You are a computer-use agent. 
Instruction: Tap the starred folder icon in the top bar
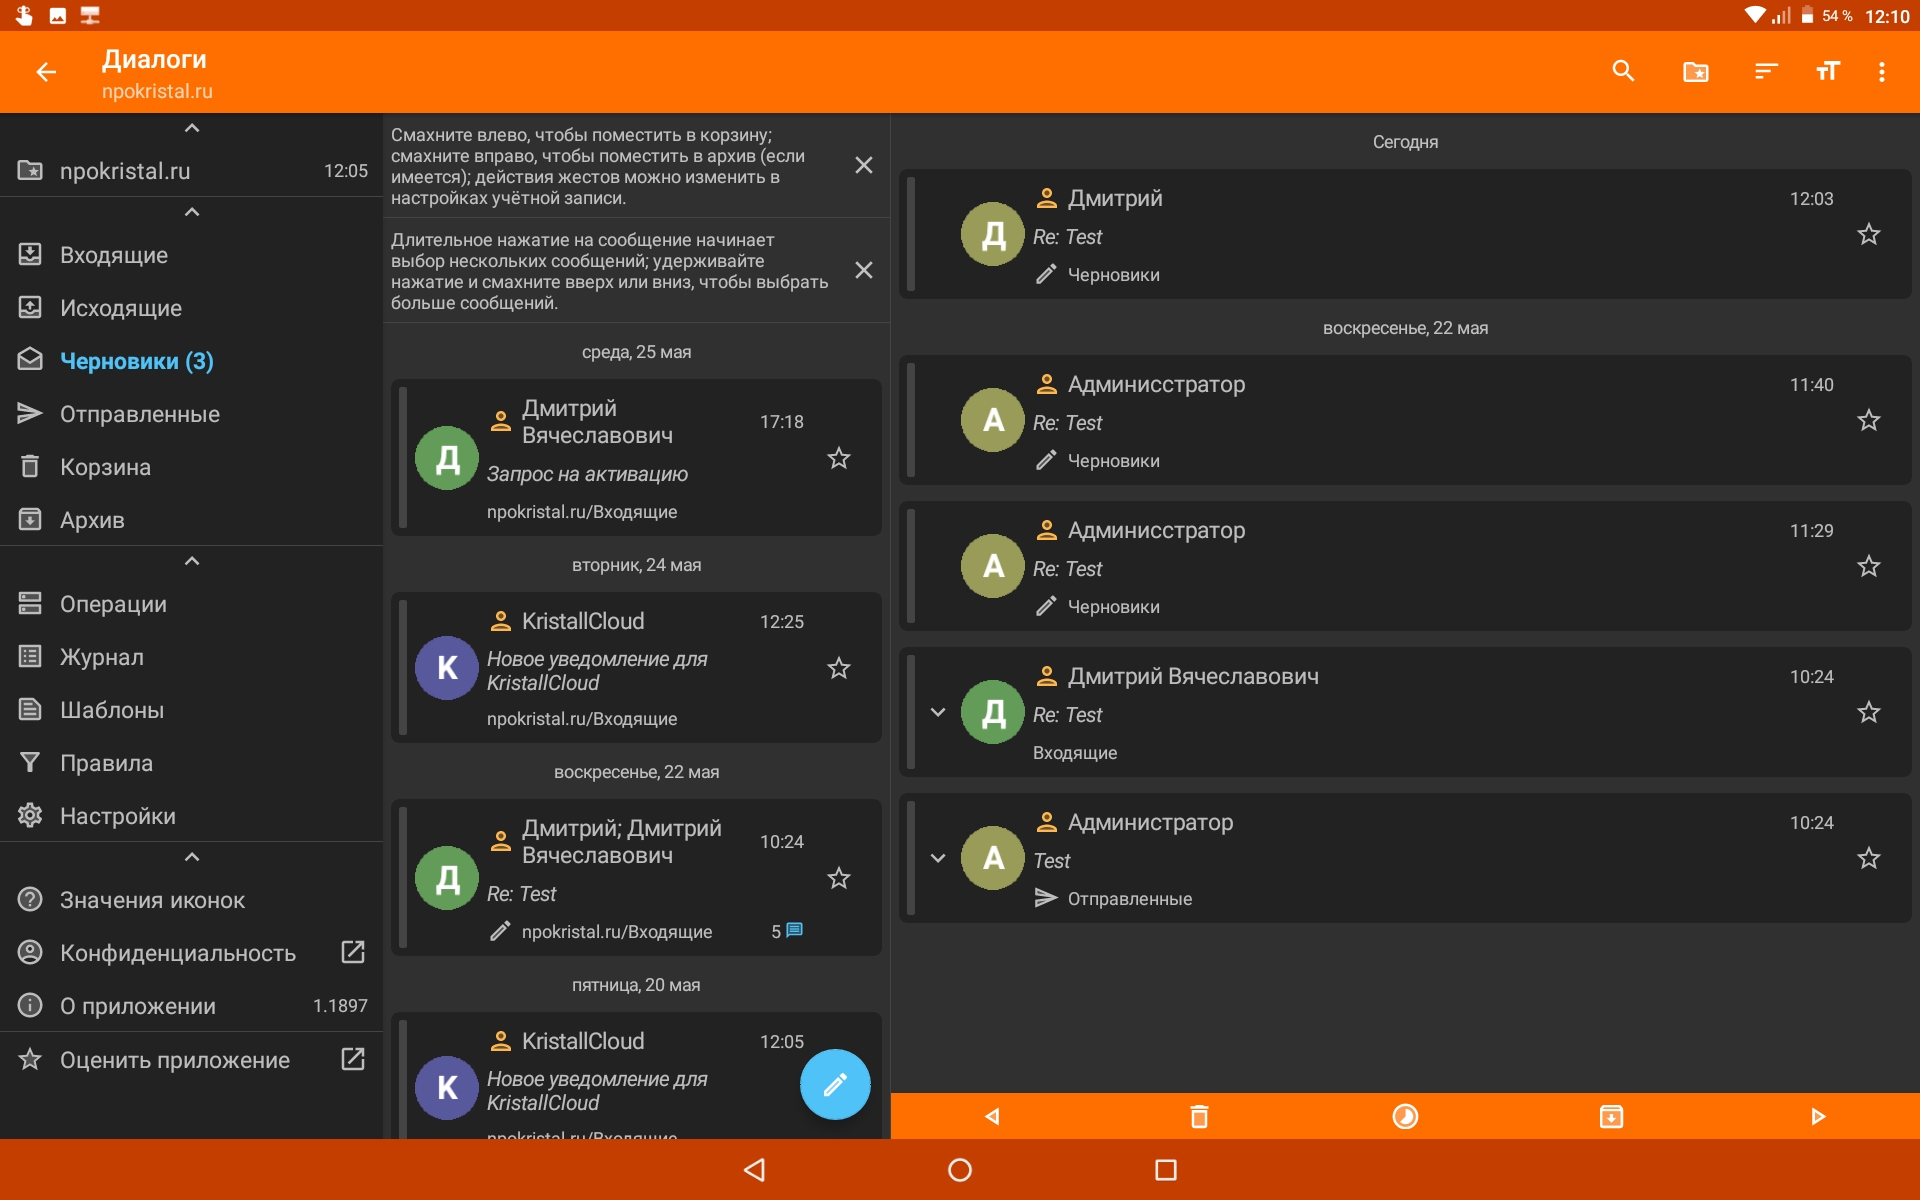pos(1695,71)
